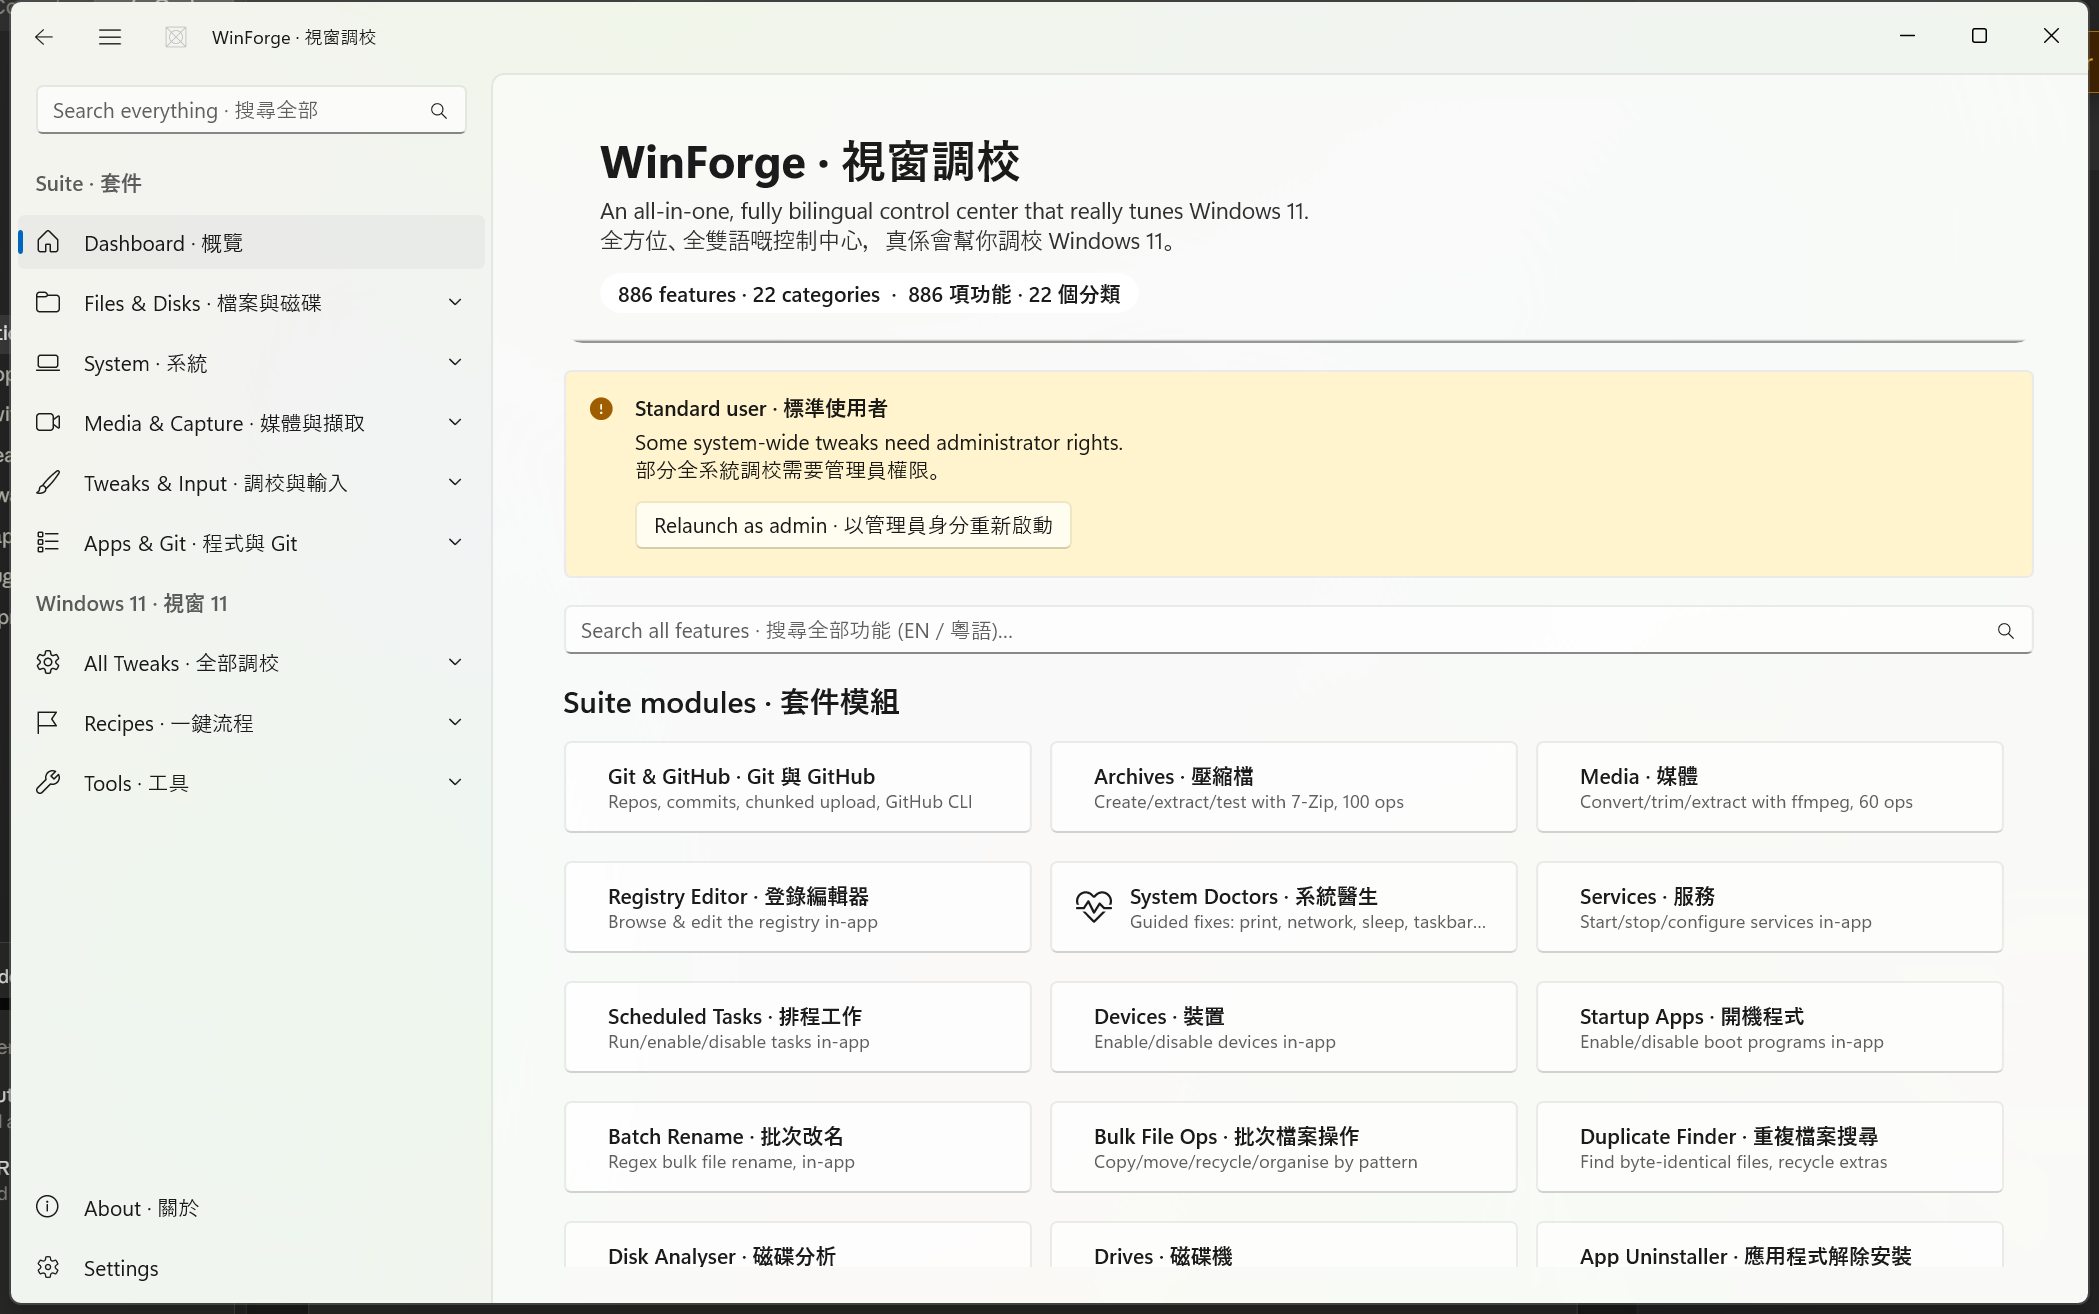Select Files & Disks in the sidebar
Image resolution: width=2099 pixels, height=1314 pixels.
point(251,303)
